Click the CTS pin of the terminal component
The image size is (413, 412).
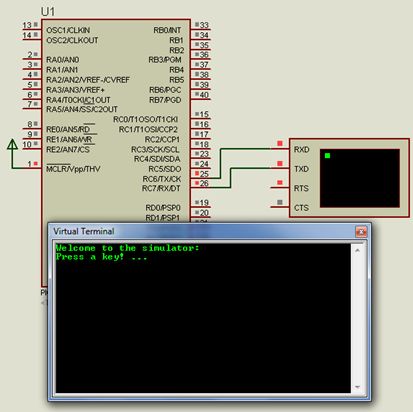tap(280, 207)
